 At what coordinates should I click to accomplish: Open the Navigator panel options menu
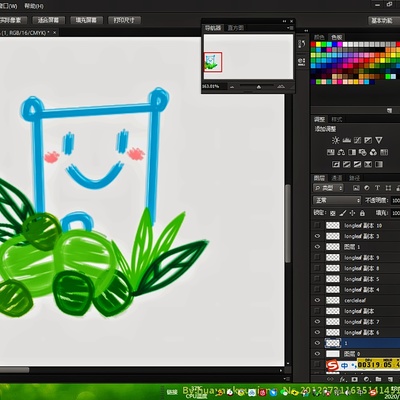point(290,28)
